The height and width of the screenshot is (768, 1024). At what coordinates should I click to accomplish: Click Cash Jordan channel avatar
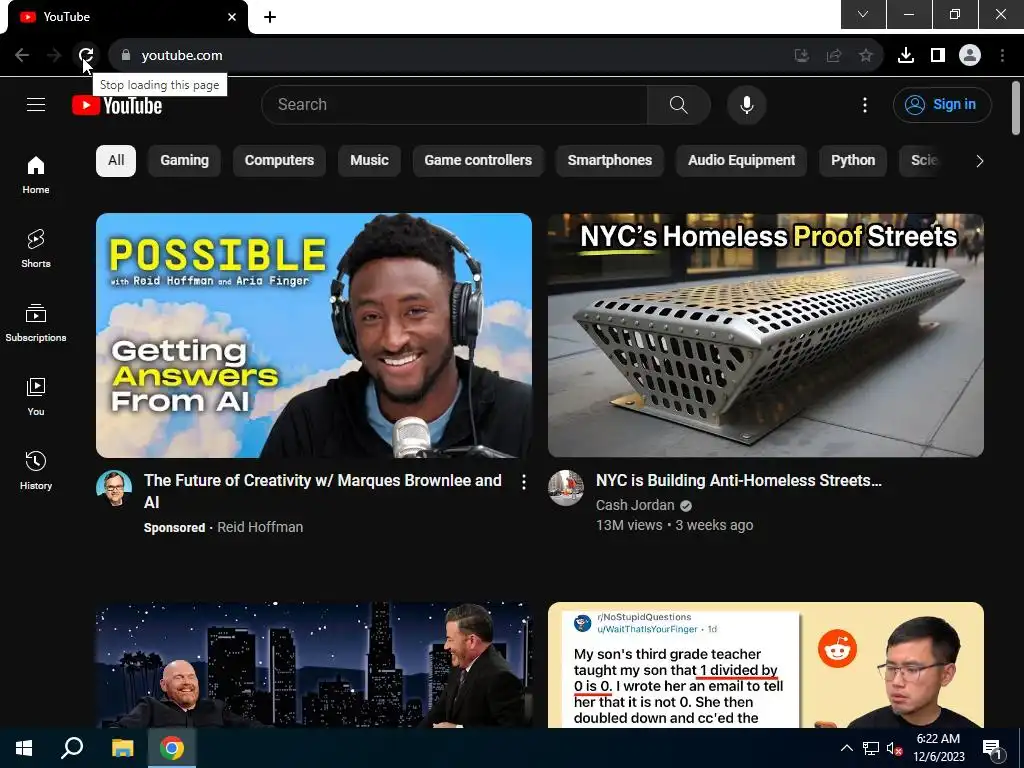[x=566, y=488]
